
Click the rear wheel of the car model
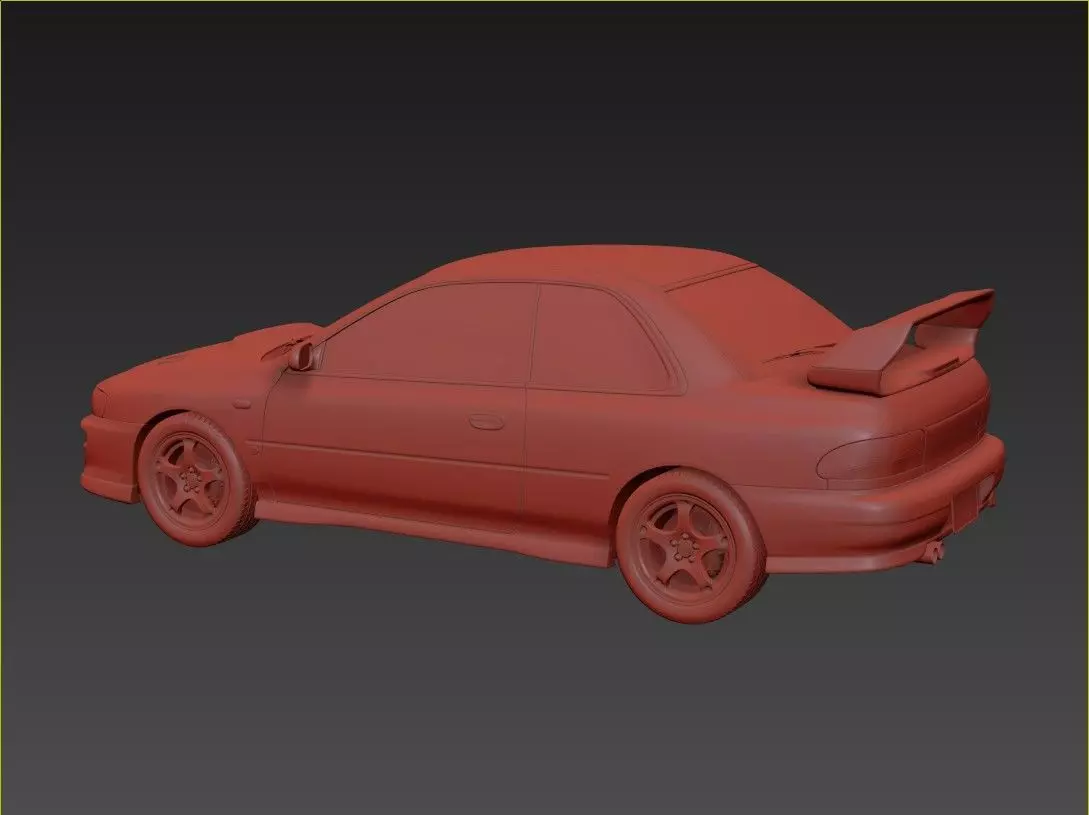tap(690, 545)
